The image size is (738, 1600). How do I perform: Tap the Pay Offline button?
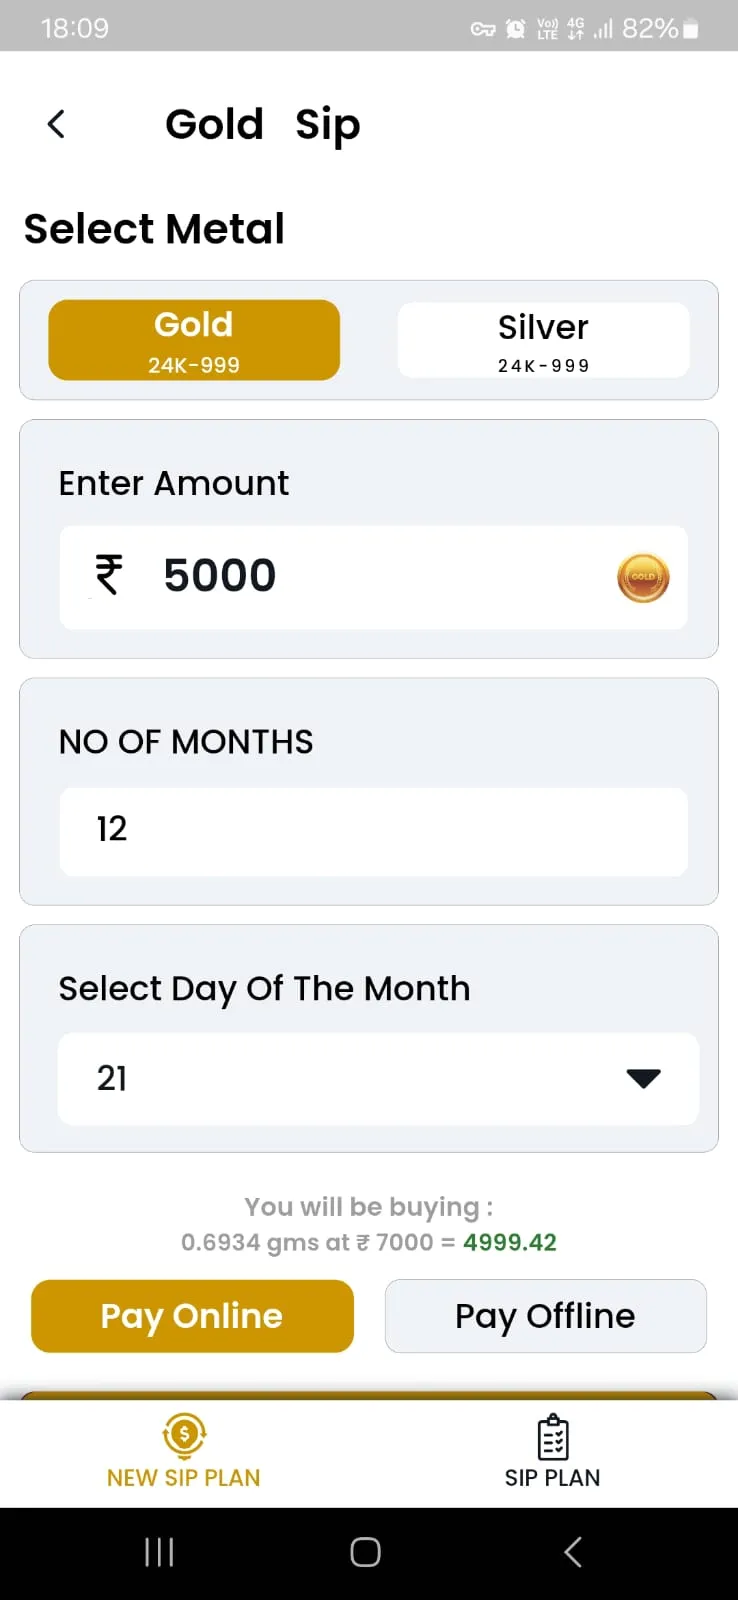[x=545, y=1316]
